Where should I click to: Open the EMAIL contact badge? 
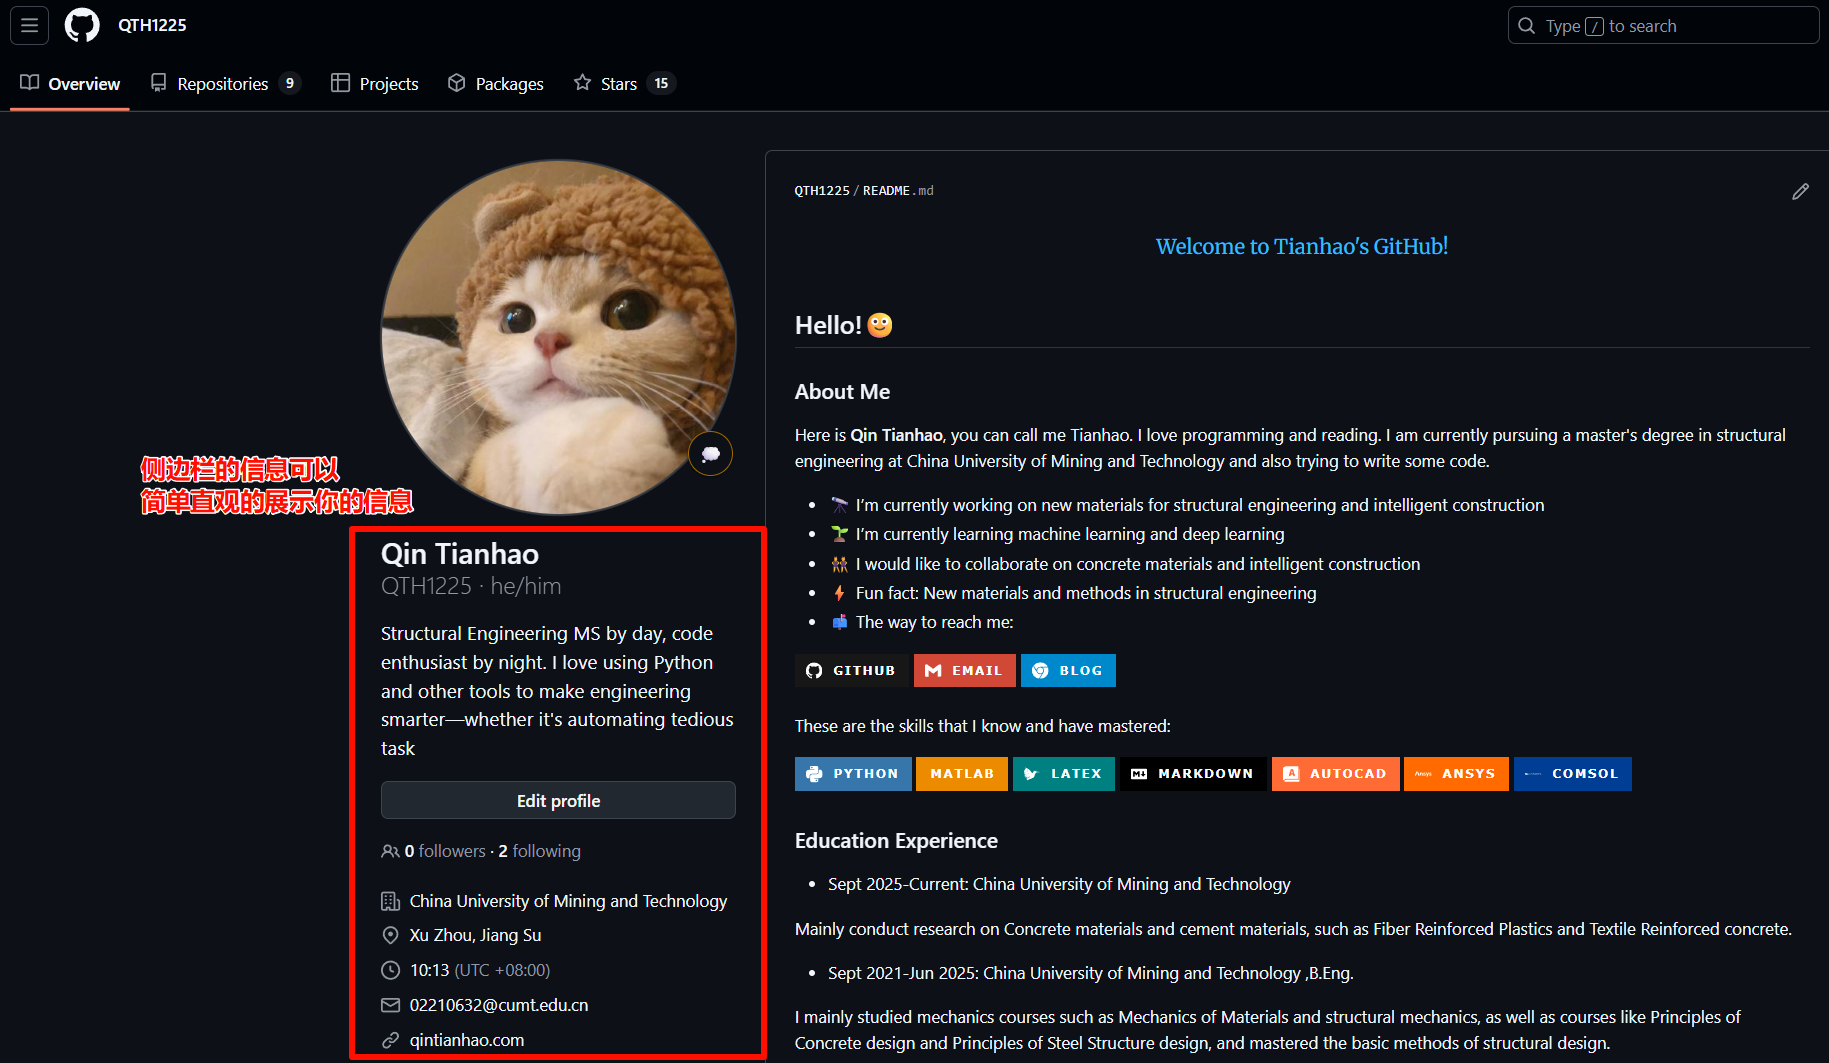point(963,670)
